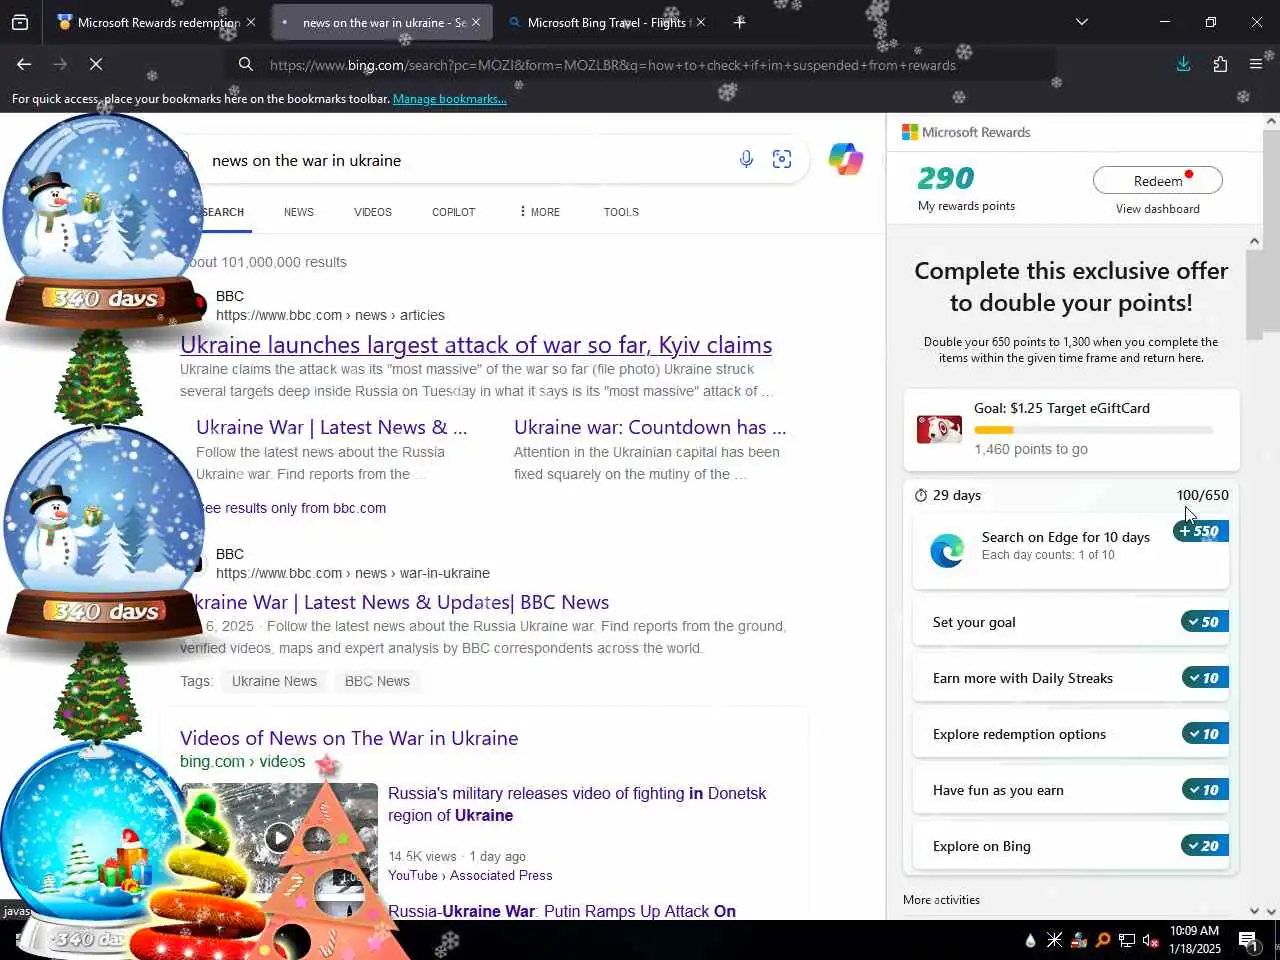Image resolution: width=1280 pixels, height=960 pixels.
Task: Open the Firefox View icon before the tabs
Action: 20,22
